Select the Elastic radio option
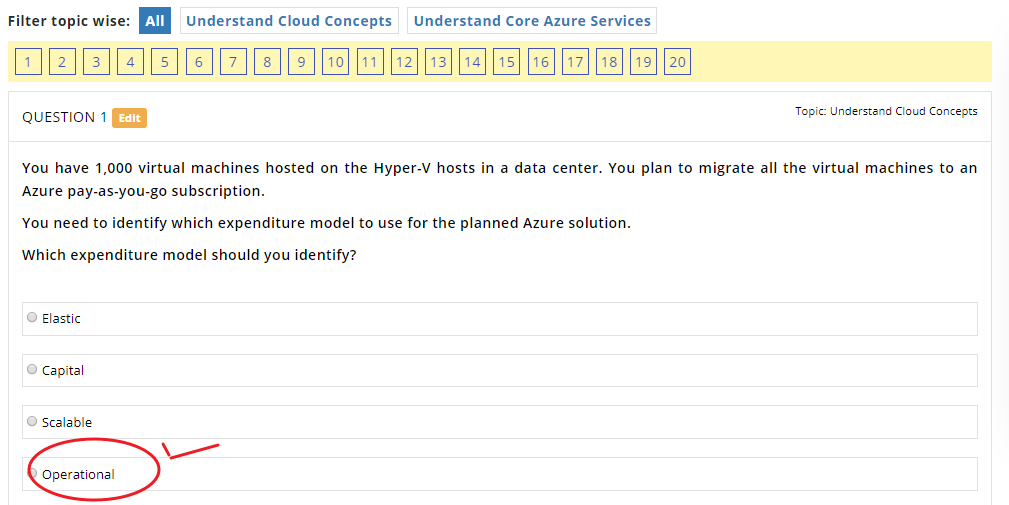Image resolution: width=1009 pixels, height=505 pixels. (32, 318)
